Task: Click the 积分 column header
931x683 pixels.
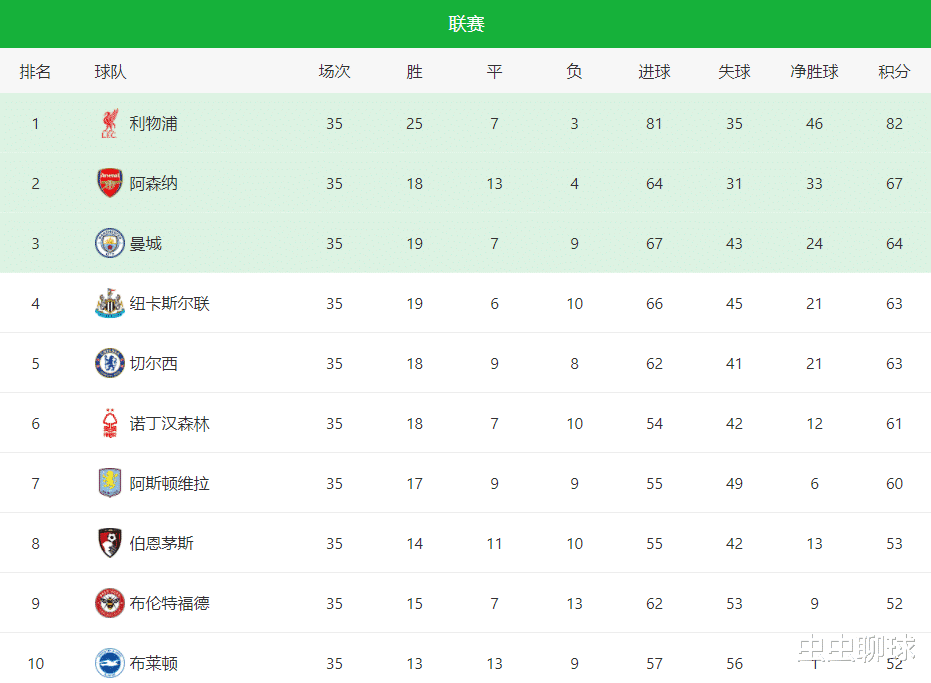Action: 894,72
